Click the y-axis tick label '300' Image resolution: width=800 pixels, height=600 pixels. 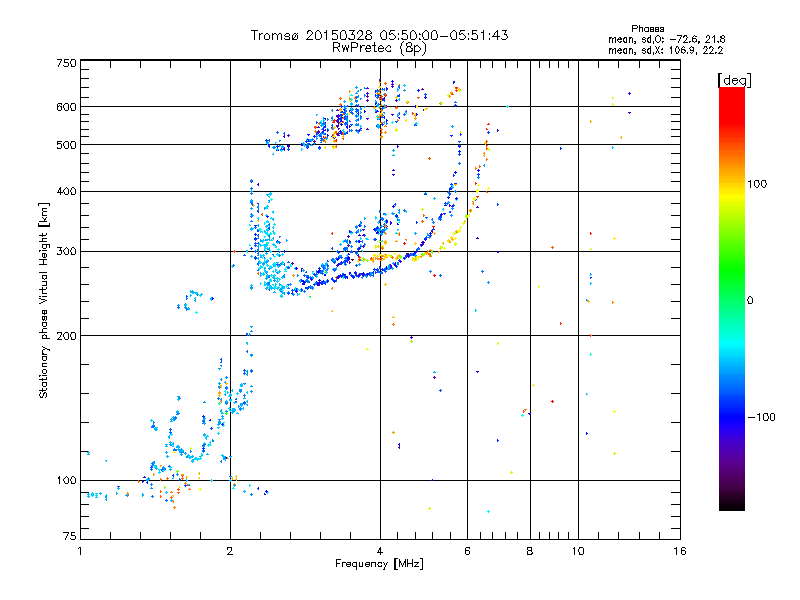pos(66,251)
